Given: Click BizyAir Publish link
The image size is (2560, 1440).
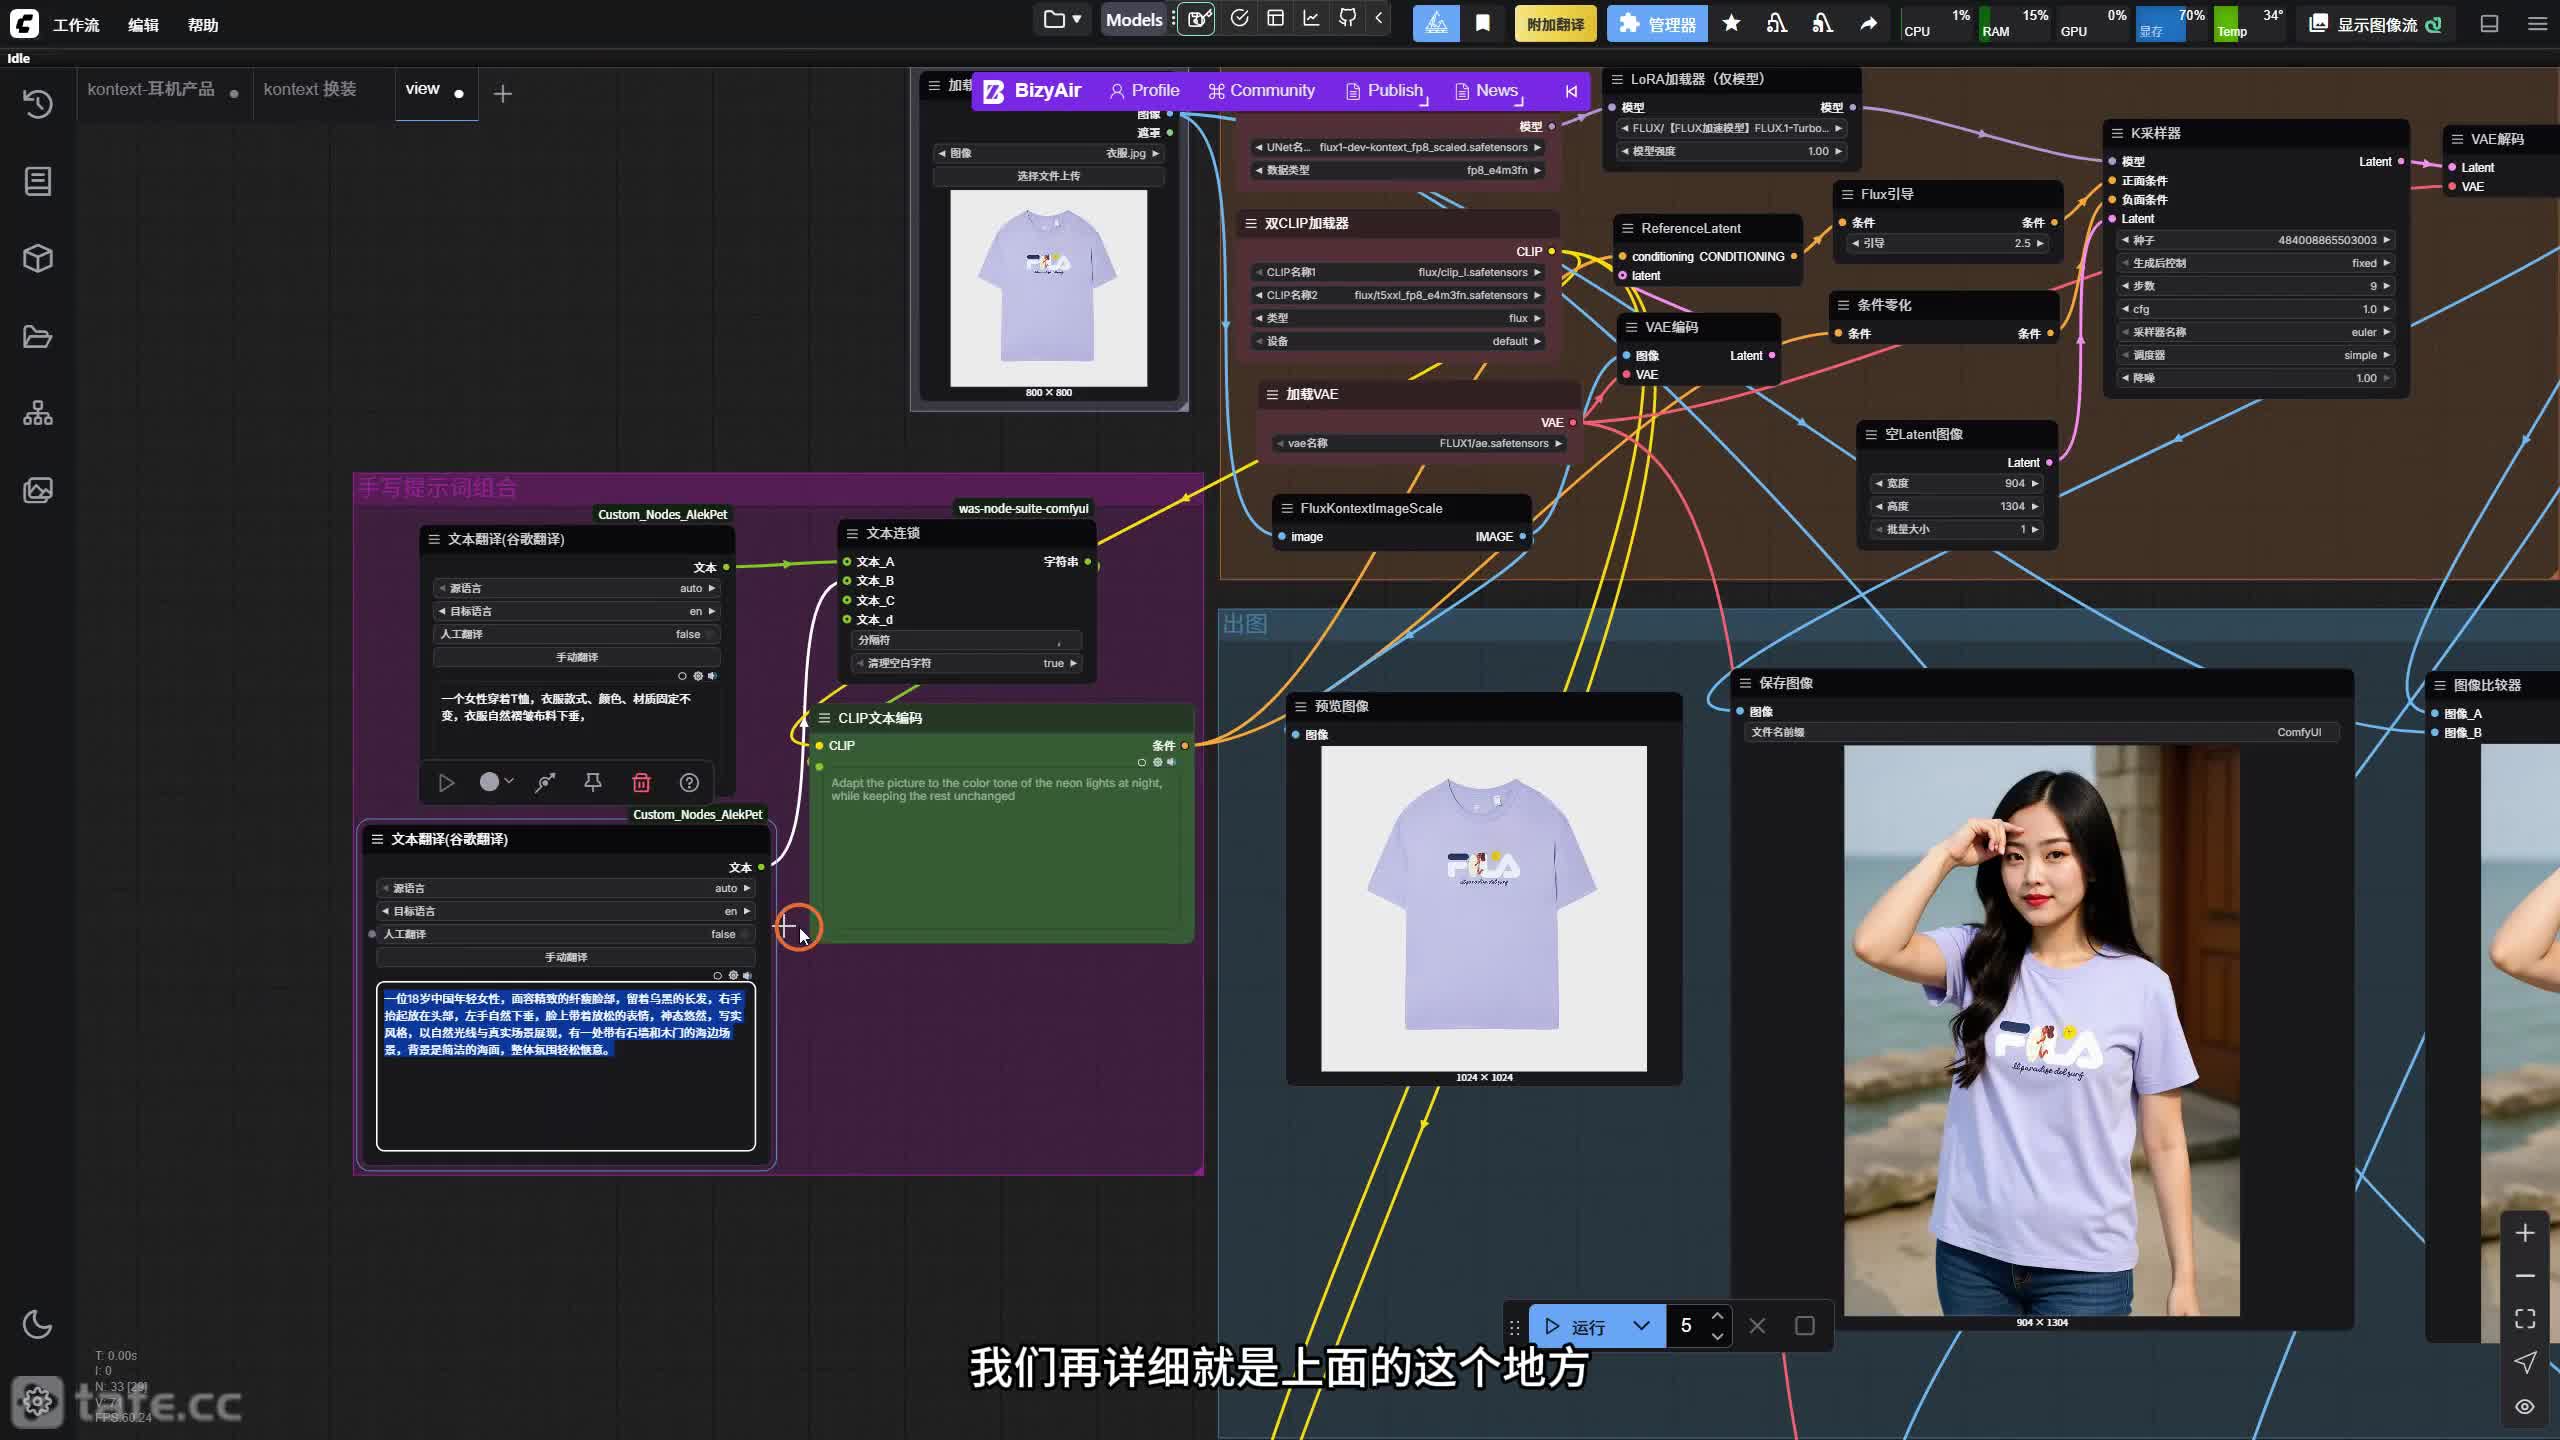Looking at the screenshot, I should [1386, 91].
